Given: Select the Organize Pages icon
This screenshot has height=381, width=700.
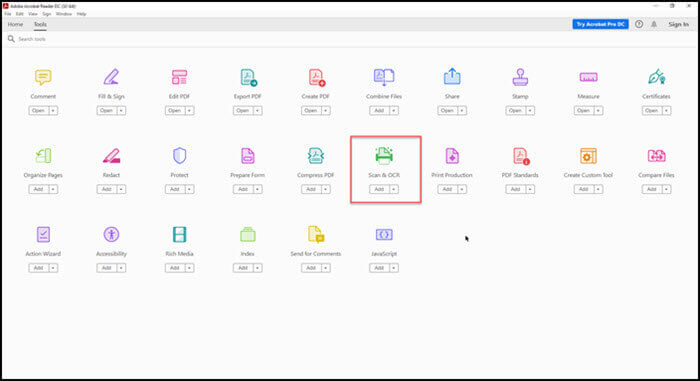Looking at the screenshot, I should (x=43, y=156).
